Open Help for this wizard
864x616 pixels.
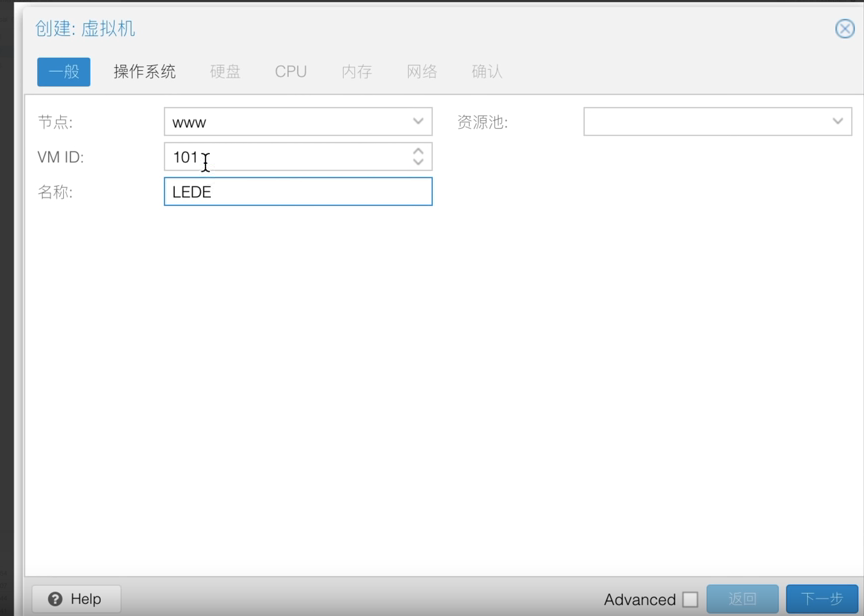pos(76,599)
